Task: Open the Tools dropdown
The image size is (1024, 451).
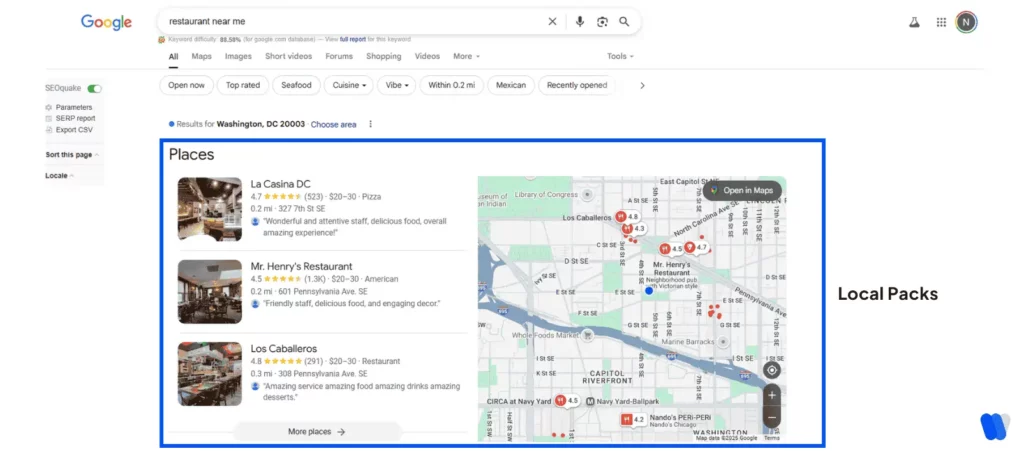Action: click(620, 57)
